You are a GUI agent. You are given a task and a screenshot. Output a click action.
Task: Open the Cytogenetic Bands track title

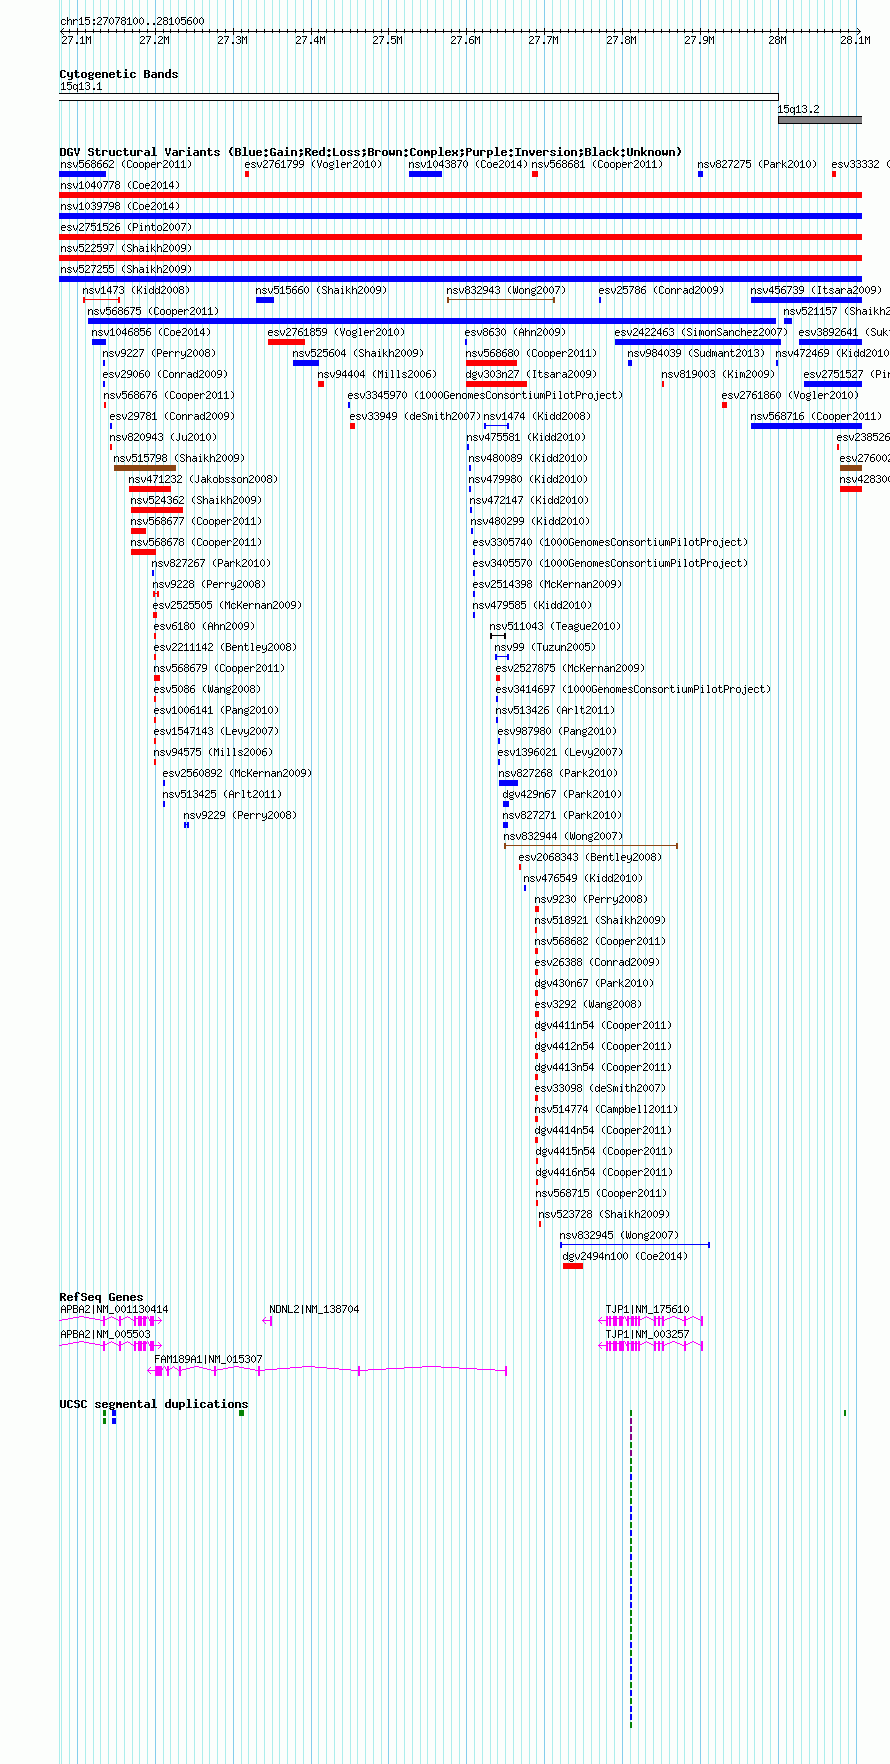click(119, 74)
